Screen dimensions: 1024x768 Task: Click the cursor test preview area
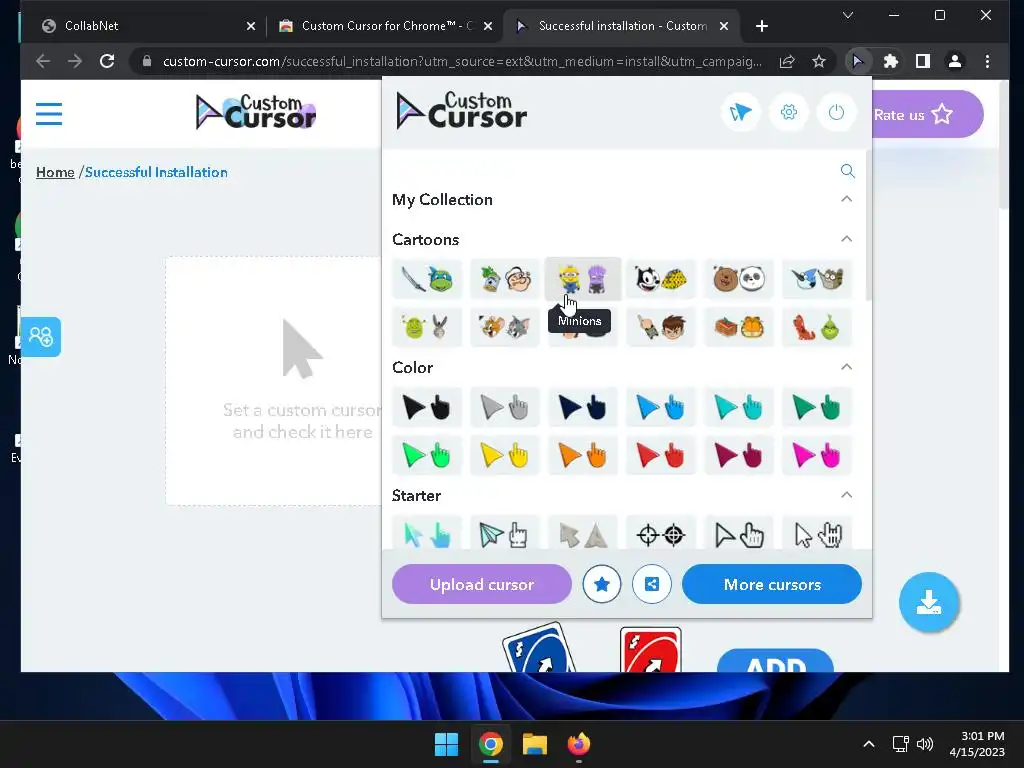coord(274,381)
